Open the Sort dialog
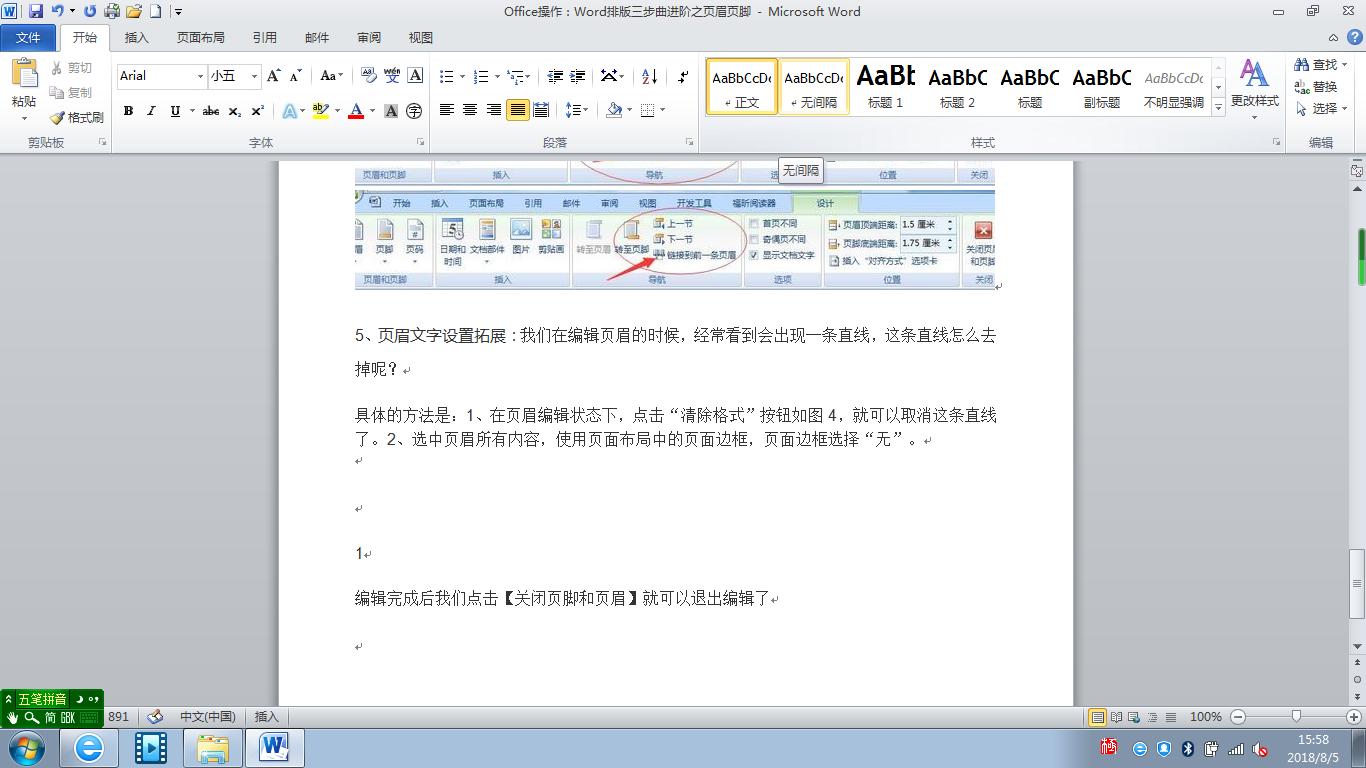This screenshot has height=768, width=1366. click(x=649, y=76)
